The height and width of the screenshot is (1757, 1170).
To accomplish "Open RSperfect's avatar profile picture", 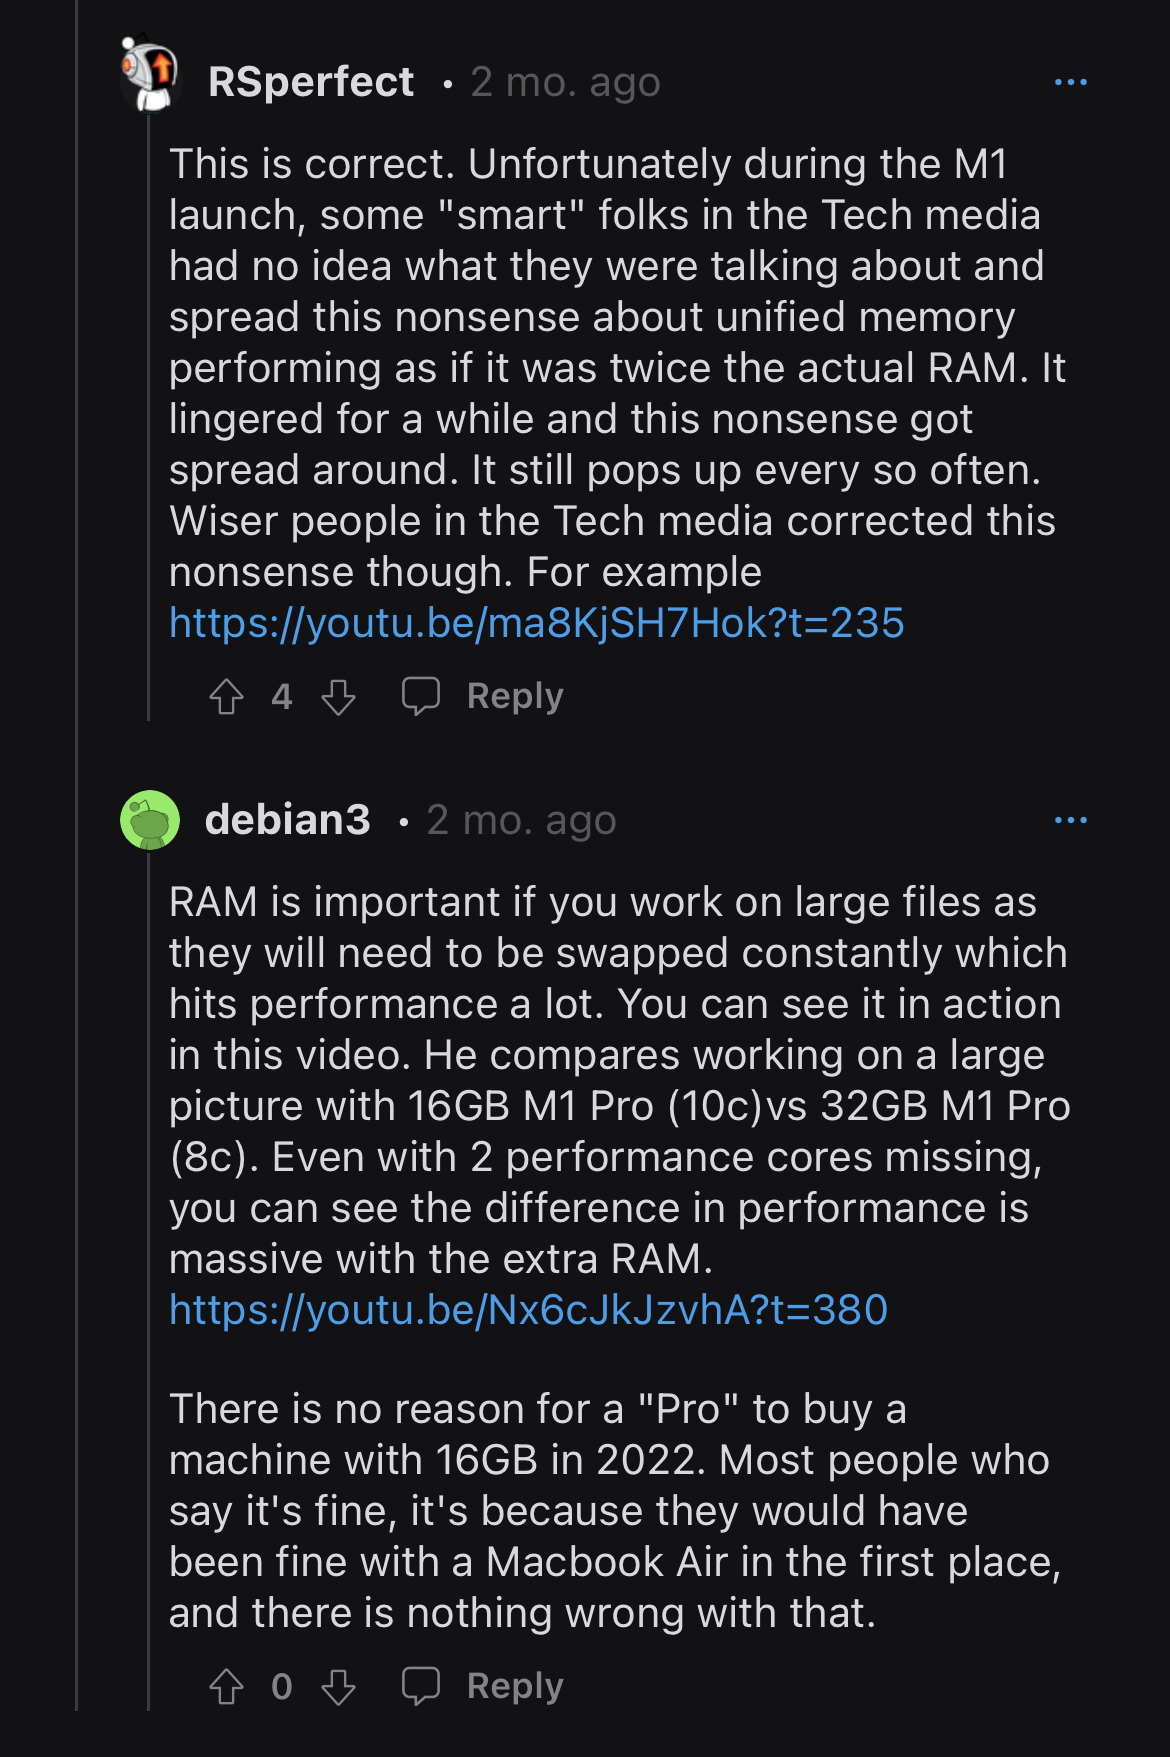I will pyautogui.click(x=150, y=75).
